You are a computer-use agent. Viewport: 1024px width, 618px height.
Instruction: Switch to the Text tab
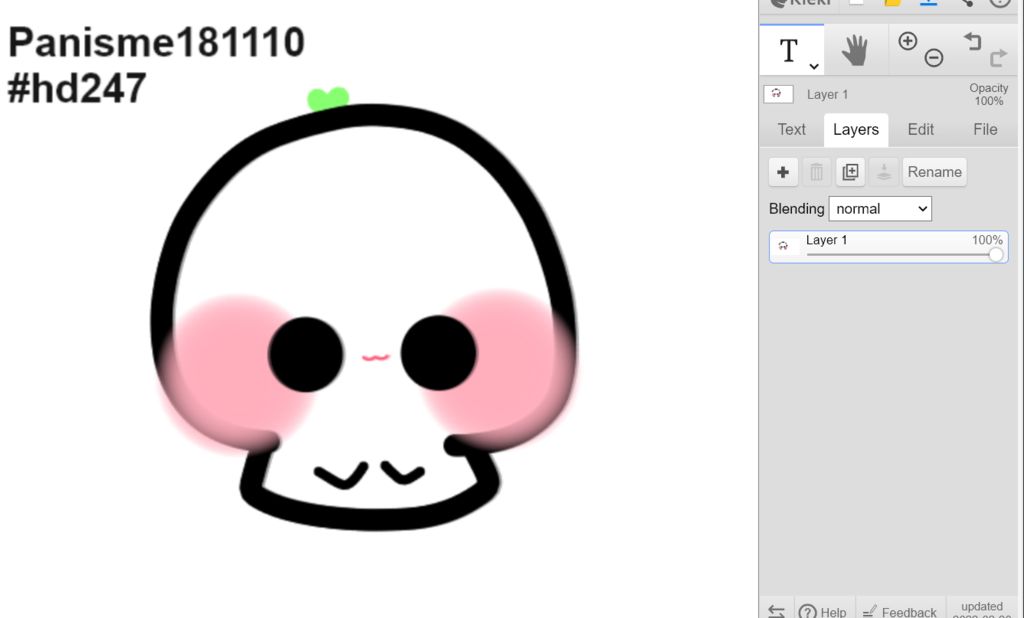click(x=792, y=129)
